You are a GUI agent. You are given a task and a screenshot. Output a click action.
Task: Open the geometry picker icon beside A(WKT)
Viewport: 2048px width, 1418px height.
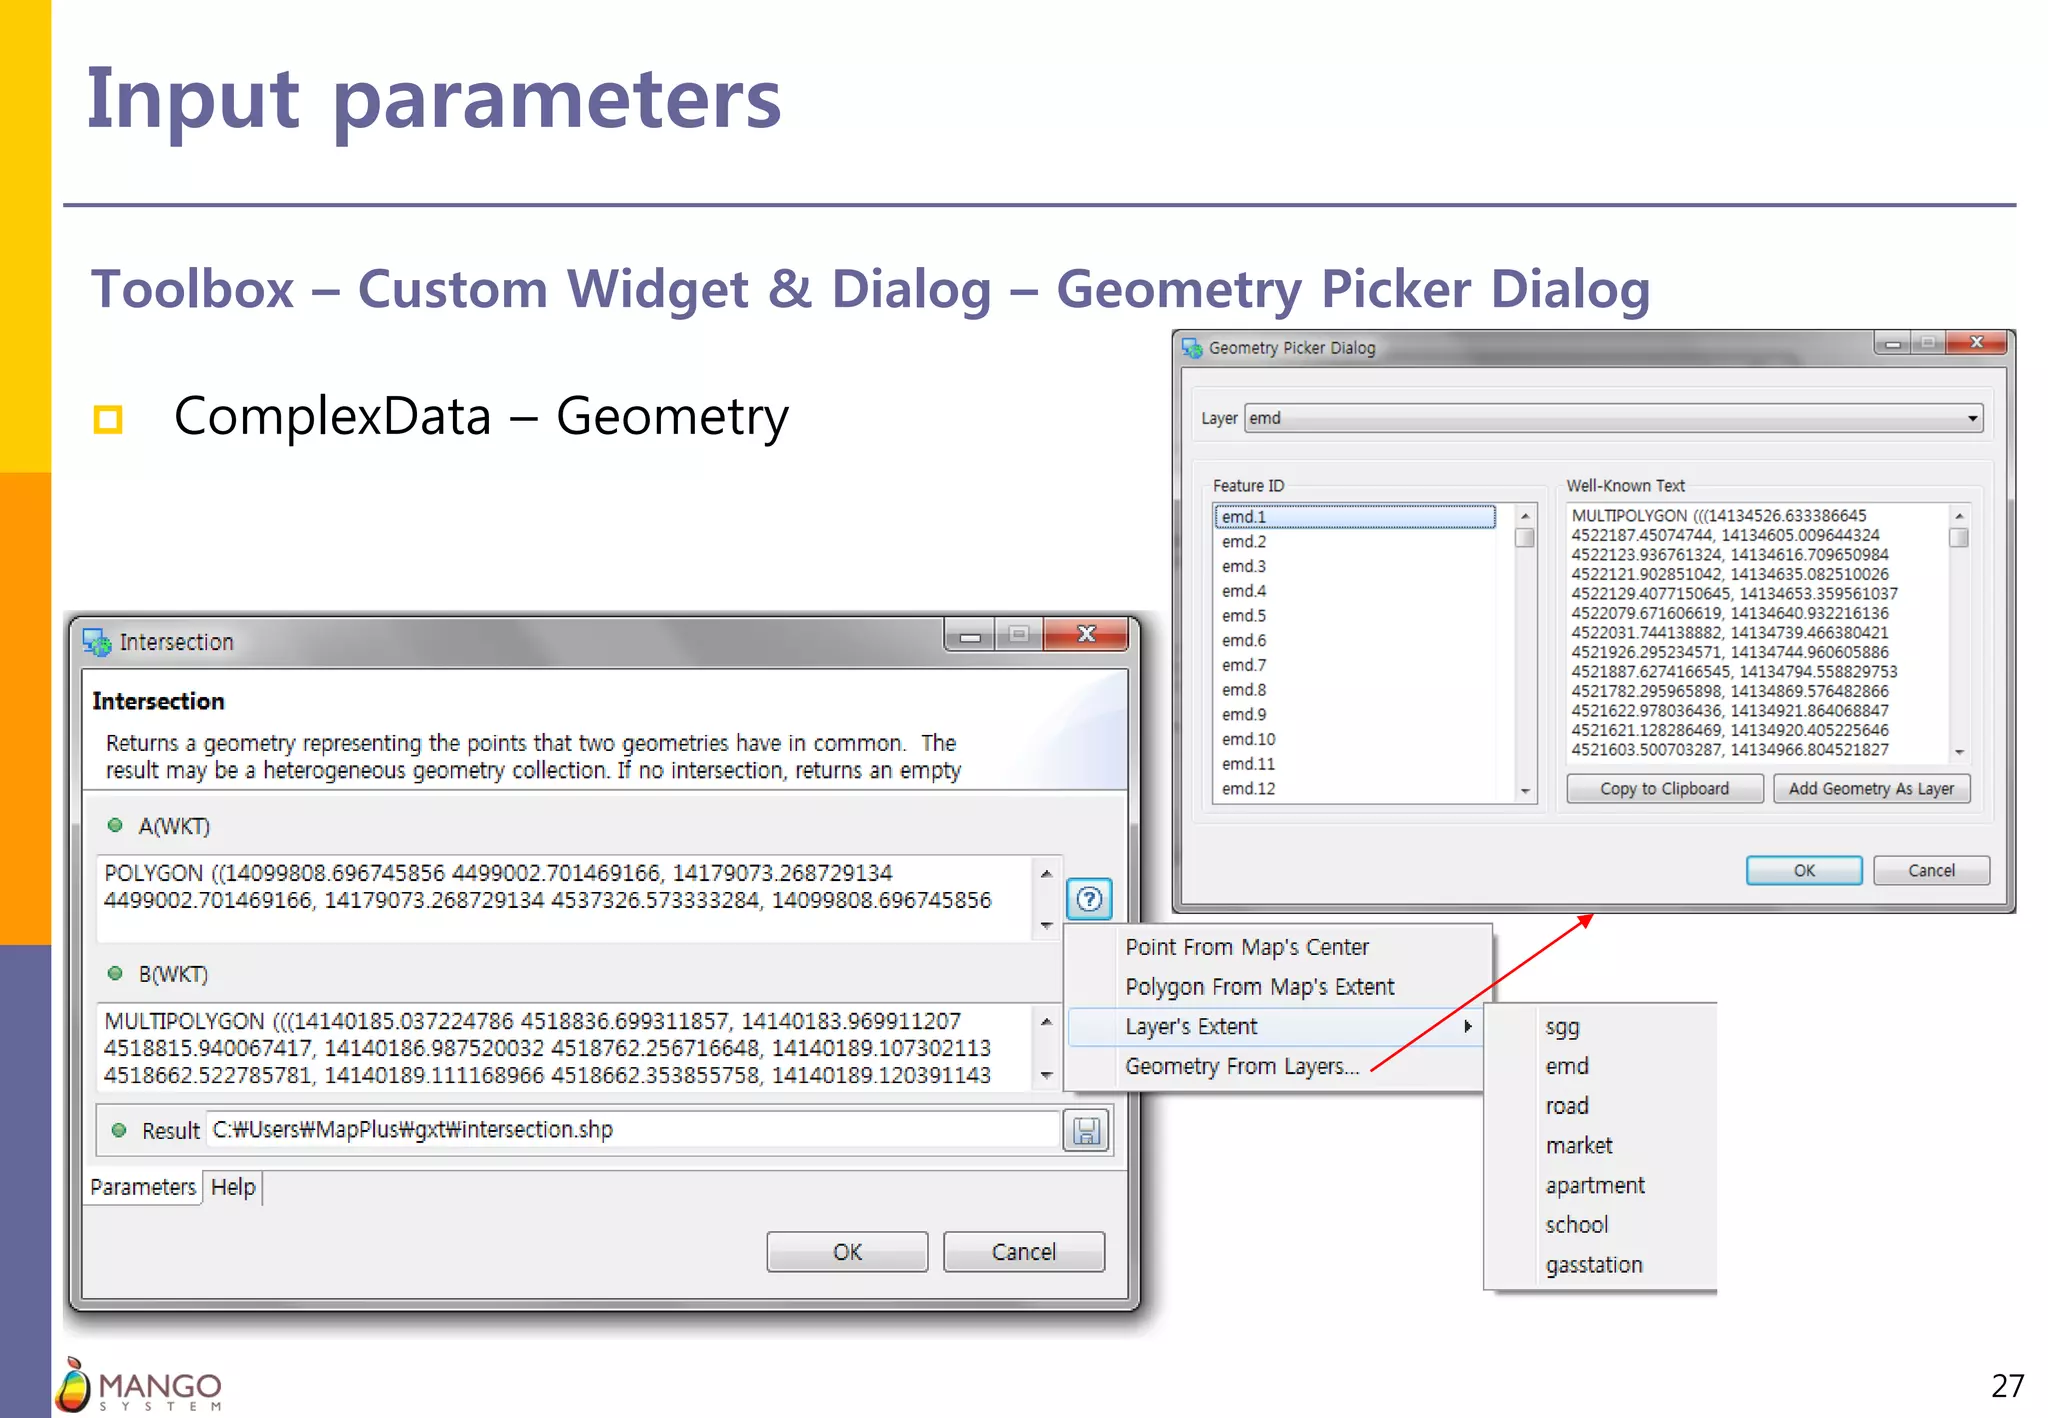tap(1089, 899)
